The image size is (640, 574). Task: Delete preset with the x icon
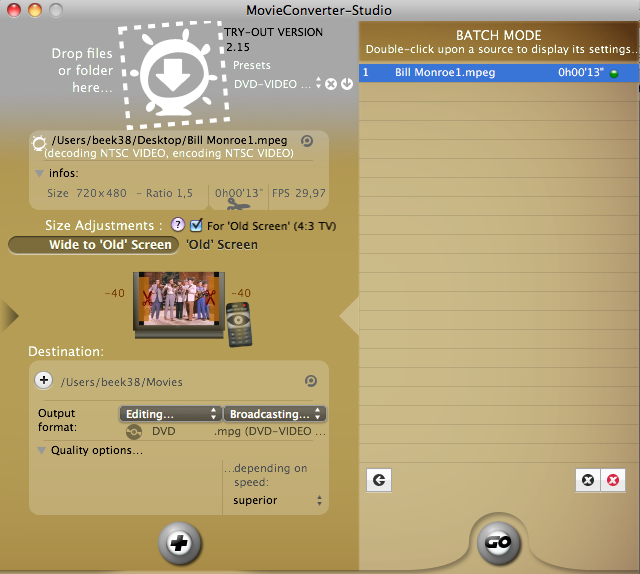pyautogui.click(x=331, y=84)
